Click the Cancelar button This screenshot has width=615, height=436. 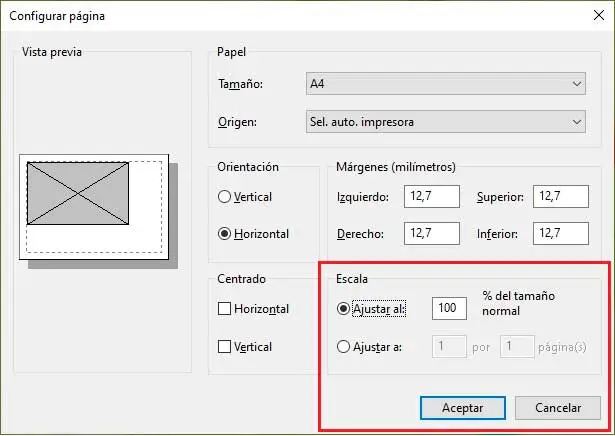coord(558,408)
